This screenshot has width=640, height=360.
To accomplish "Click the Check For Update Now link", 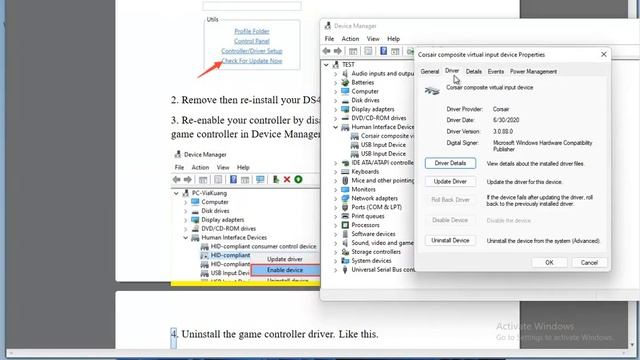I will pyautogui.click(x=252, y=61).
